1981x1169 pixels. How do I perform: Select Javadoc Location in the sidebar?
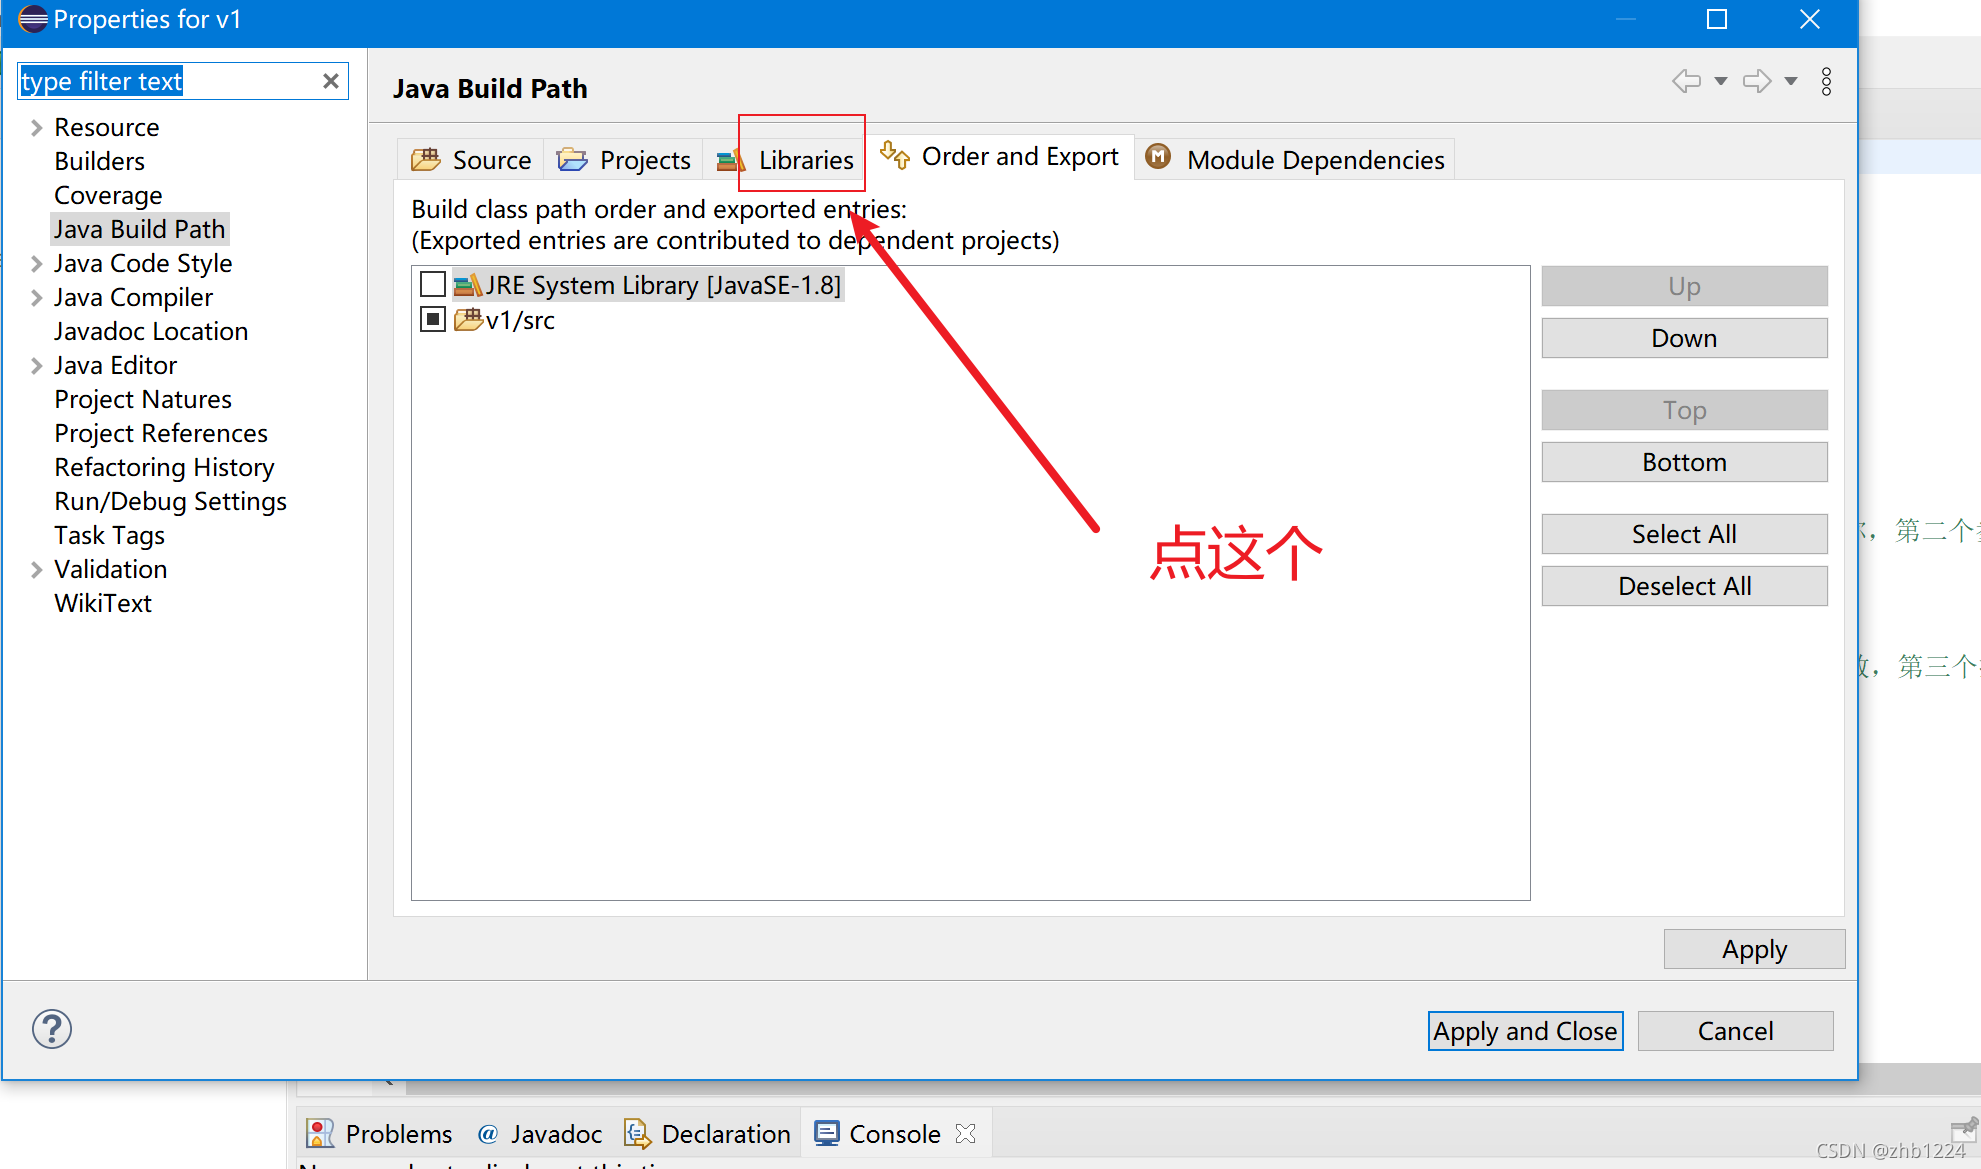click(150, 331)
